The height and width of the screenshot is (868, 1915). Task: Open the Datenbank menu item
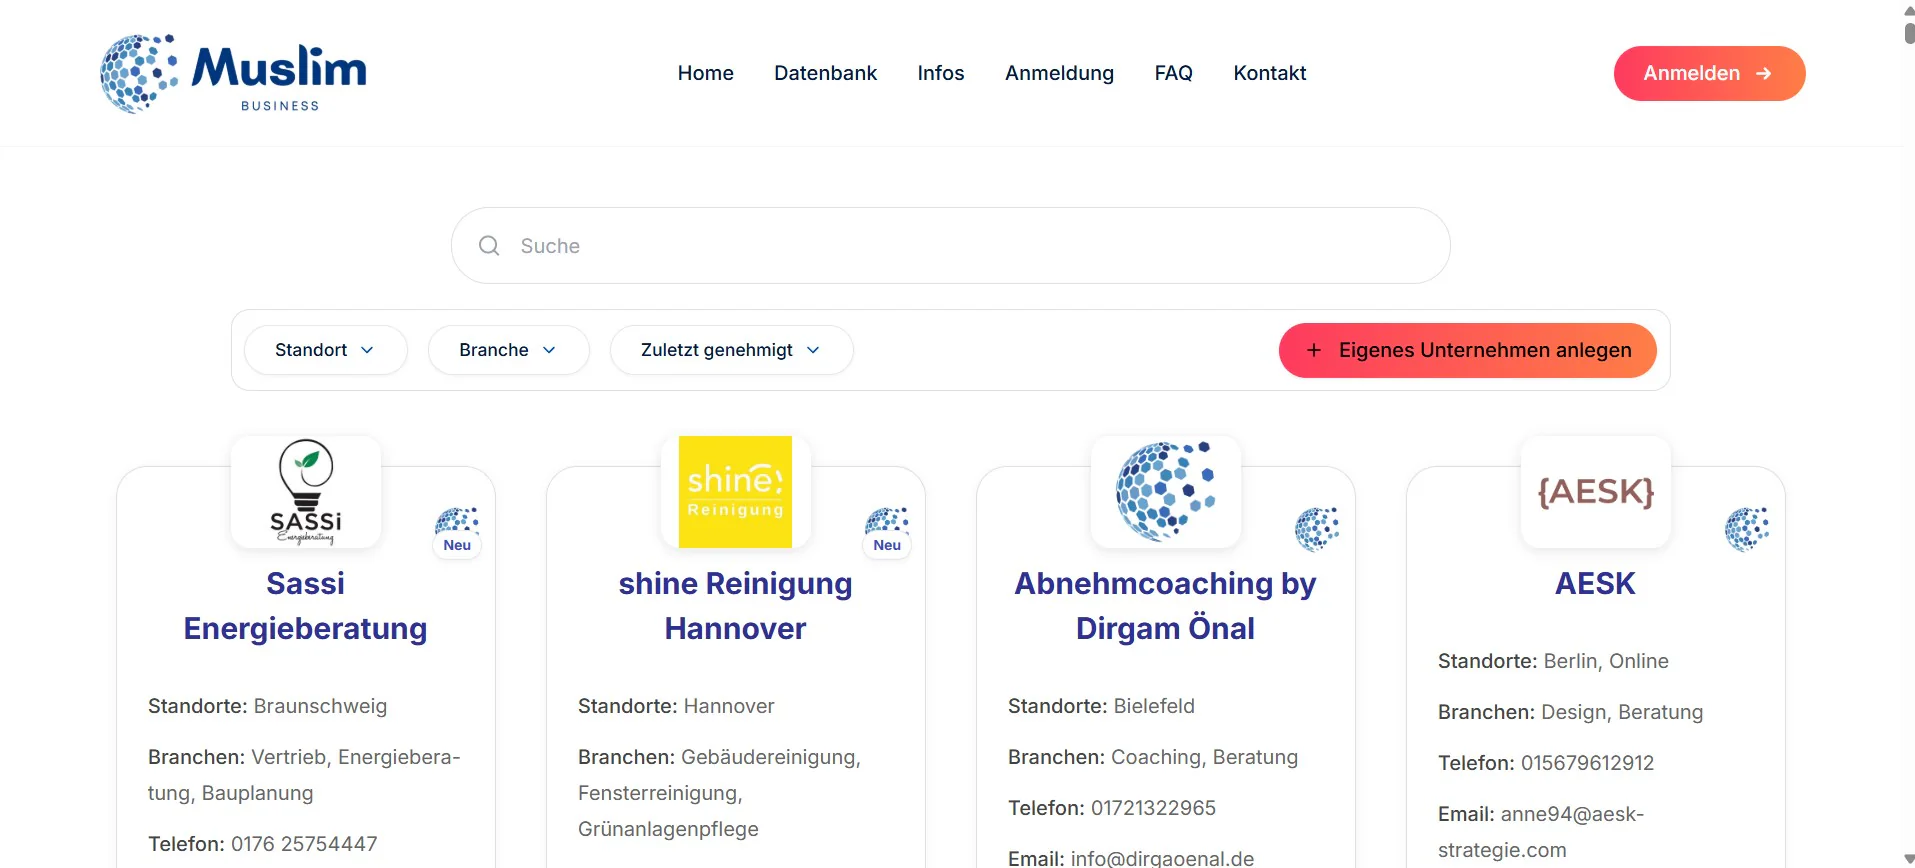[825, 73]
